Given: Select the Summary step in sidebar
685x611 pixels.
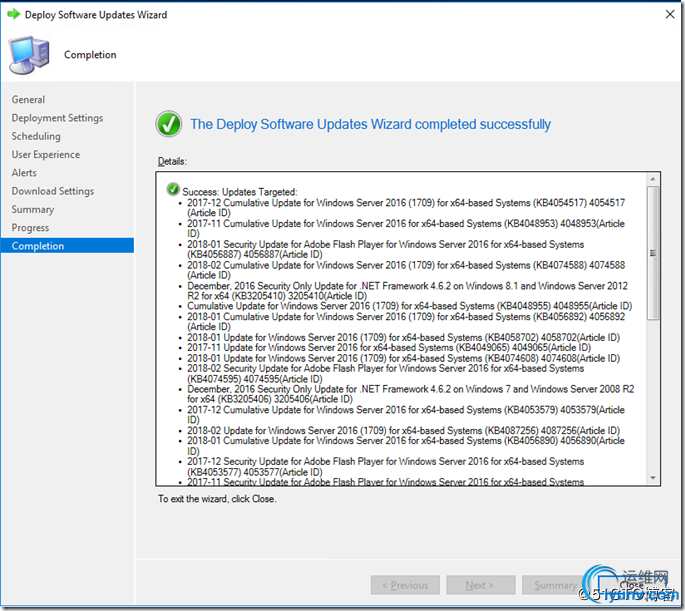Looking at the screenshot, I should 33,210.
